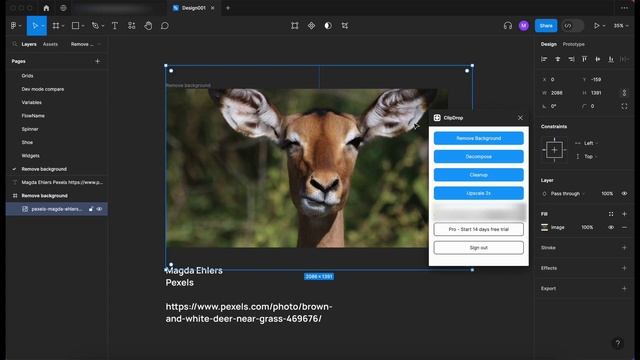The image size is (640, 360).
Task: Click ClipDrop Upscale 2x button
Action: point(478,193)
